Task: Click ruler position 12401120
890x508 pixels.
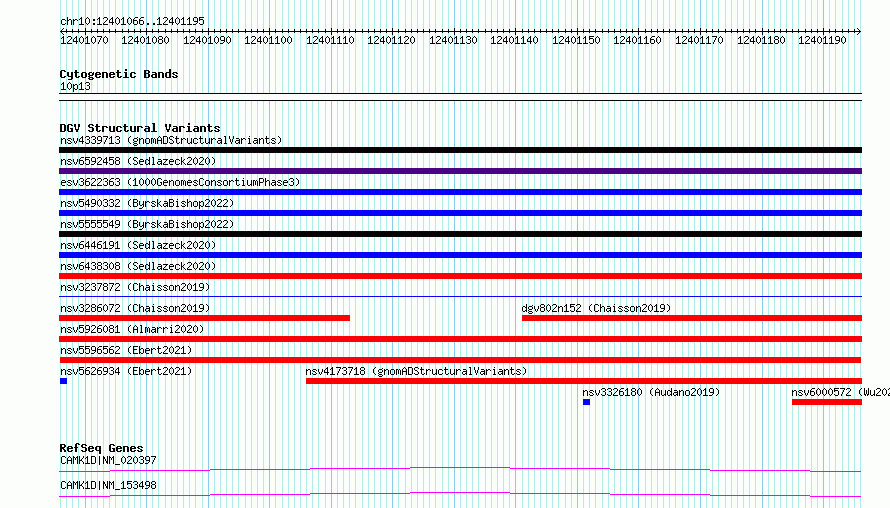Action: coord(392,40)
